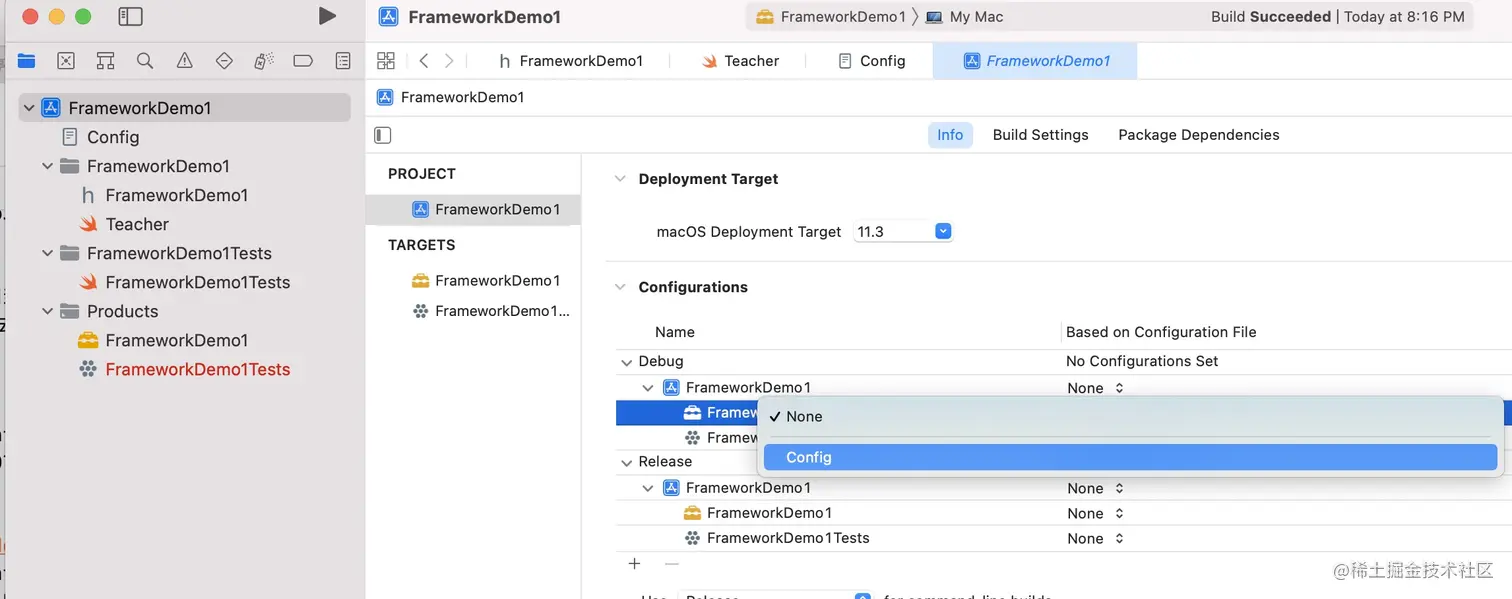Open the Symbol navigator
Screen dimensions: 1512x599
pyautogui.click(x=105, y=61)
